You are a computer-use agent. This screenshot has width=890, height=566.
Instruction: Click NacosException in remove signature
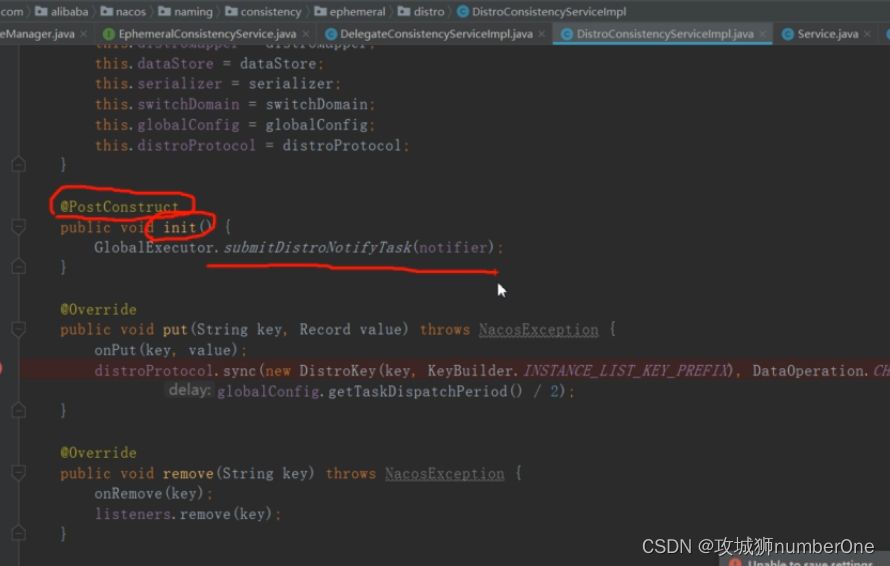pos(444,473)
